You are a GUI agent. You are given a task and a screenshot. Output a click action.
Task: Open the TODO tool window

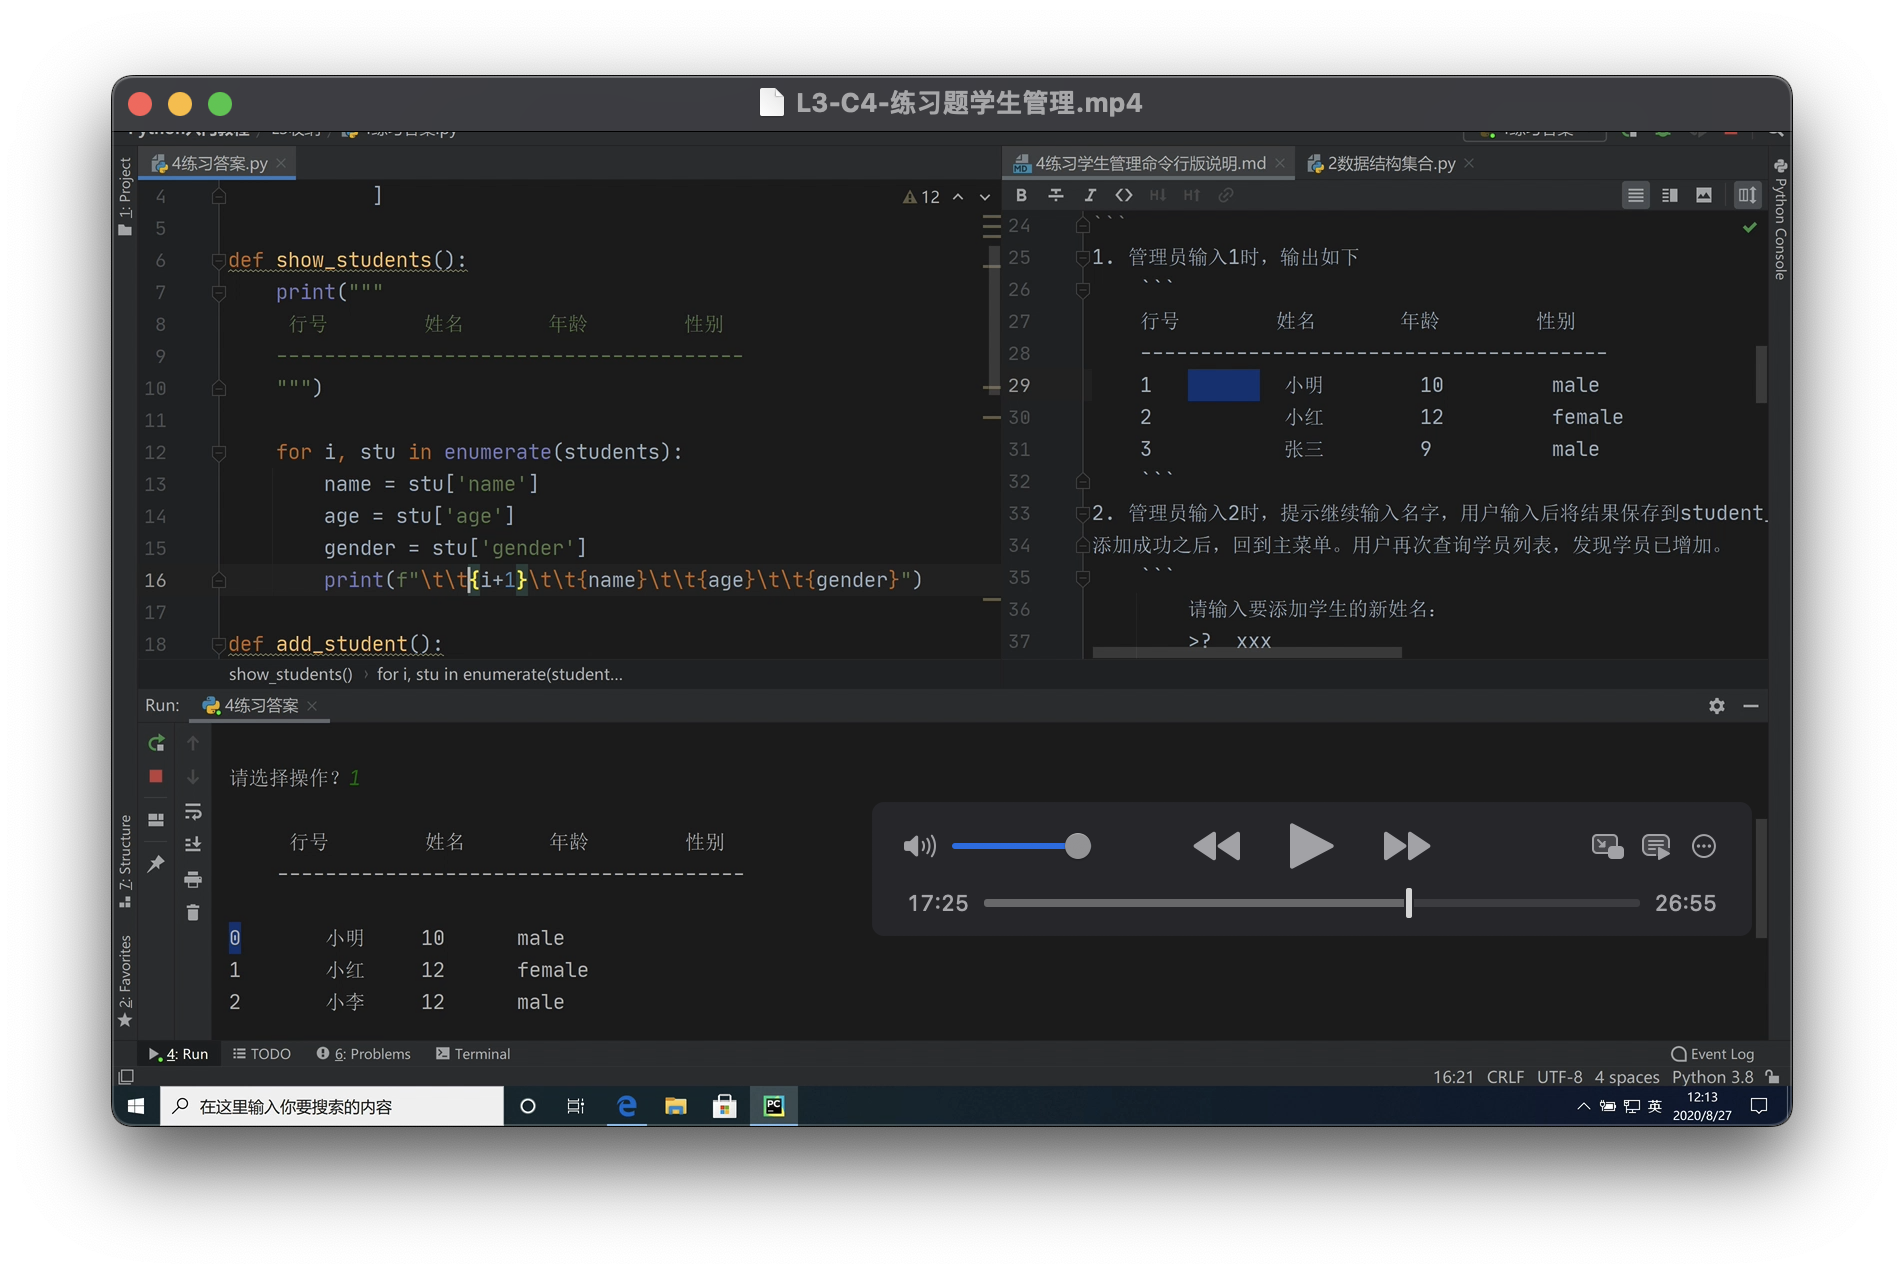tap(262, 1054)
